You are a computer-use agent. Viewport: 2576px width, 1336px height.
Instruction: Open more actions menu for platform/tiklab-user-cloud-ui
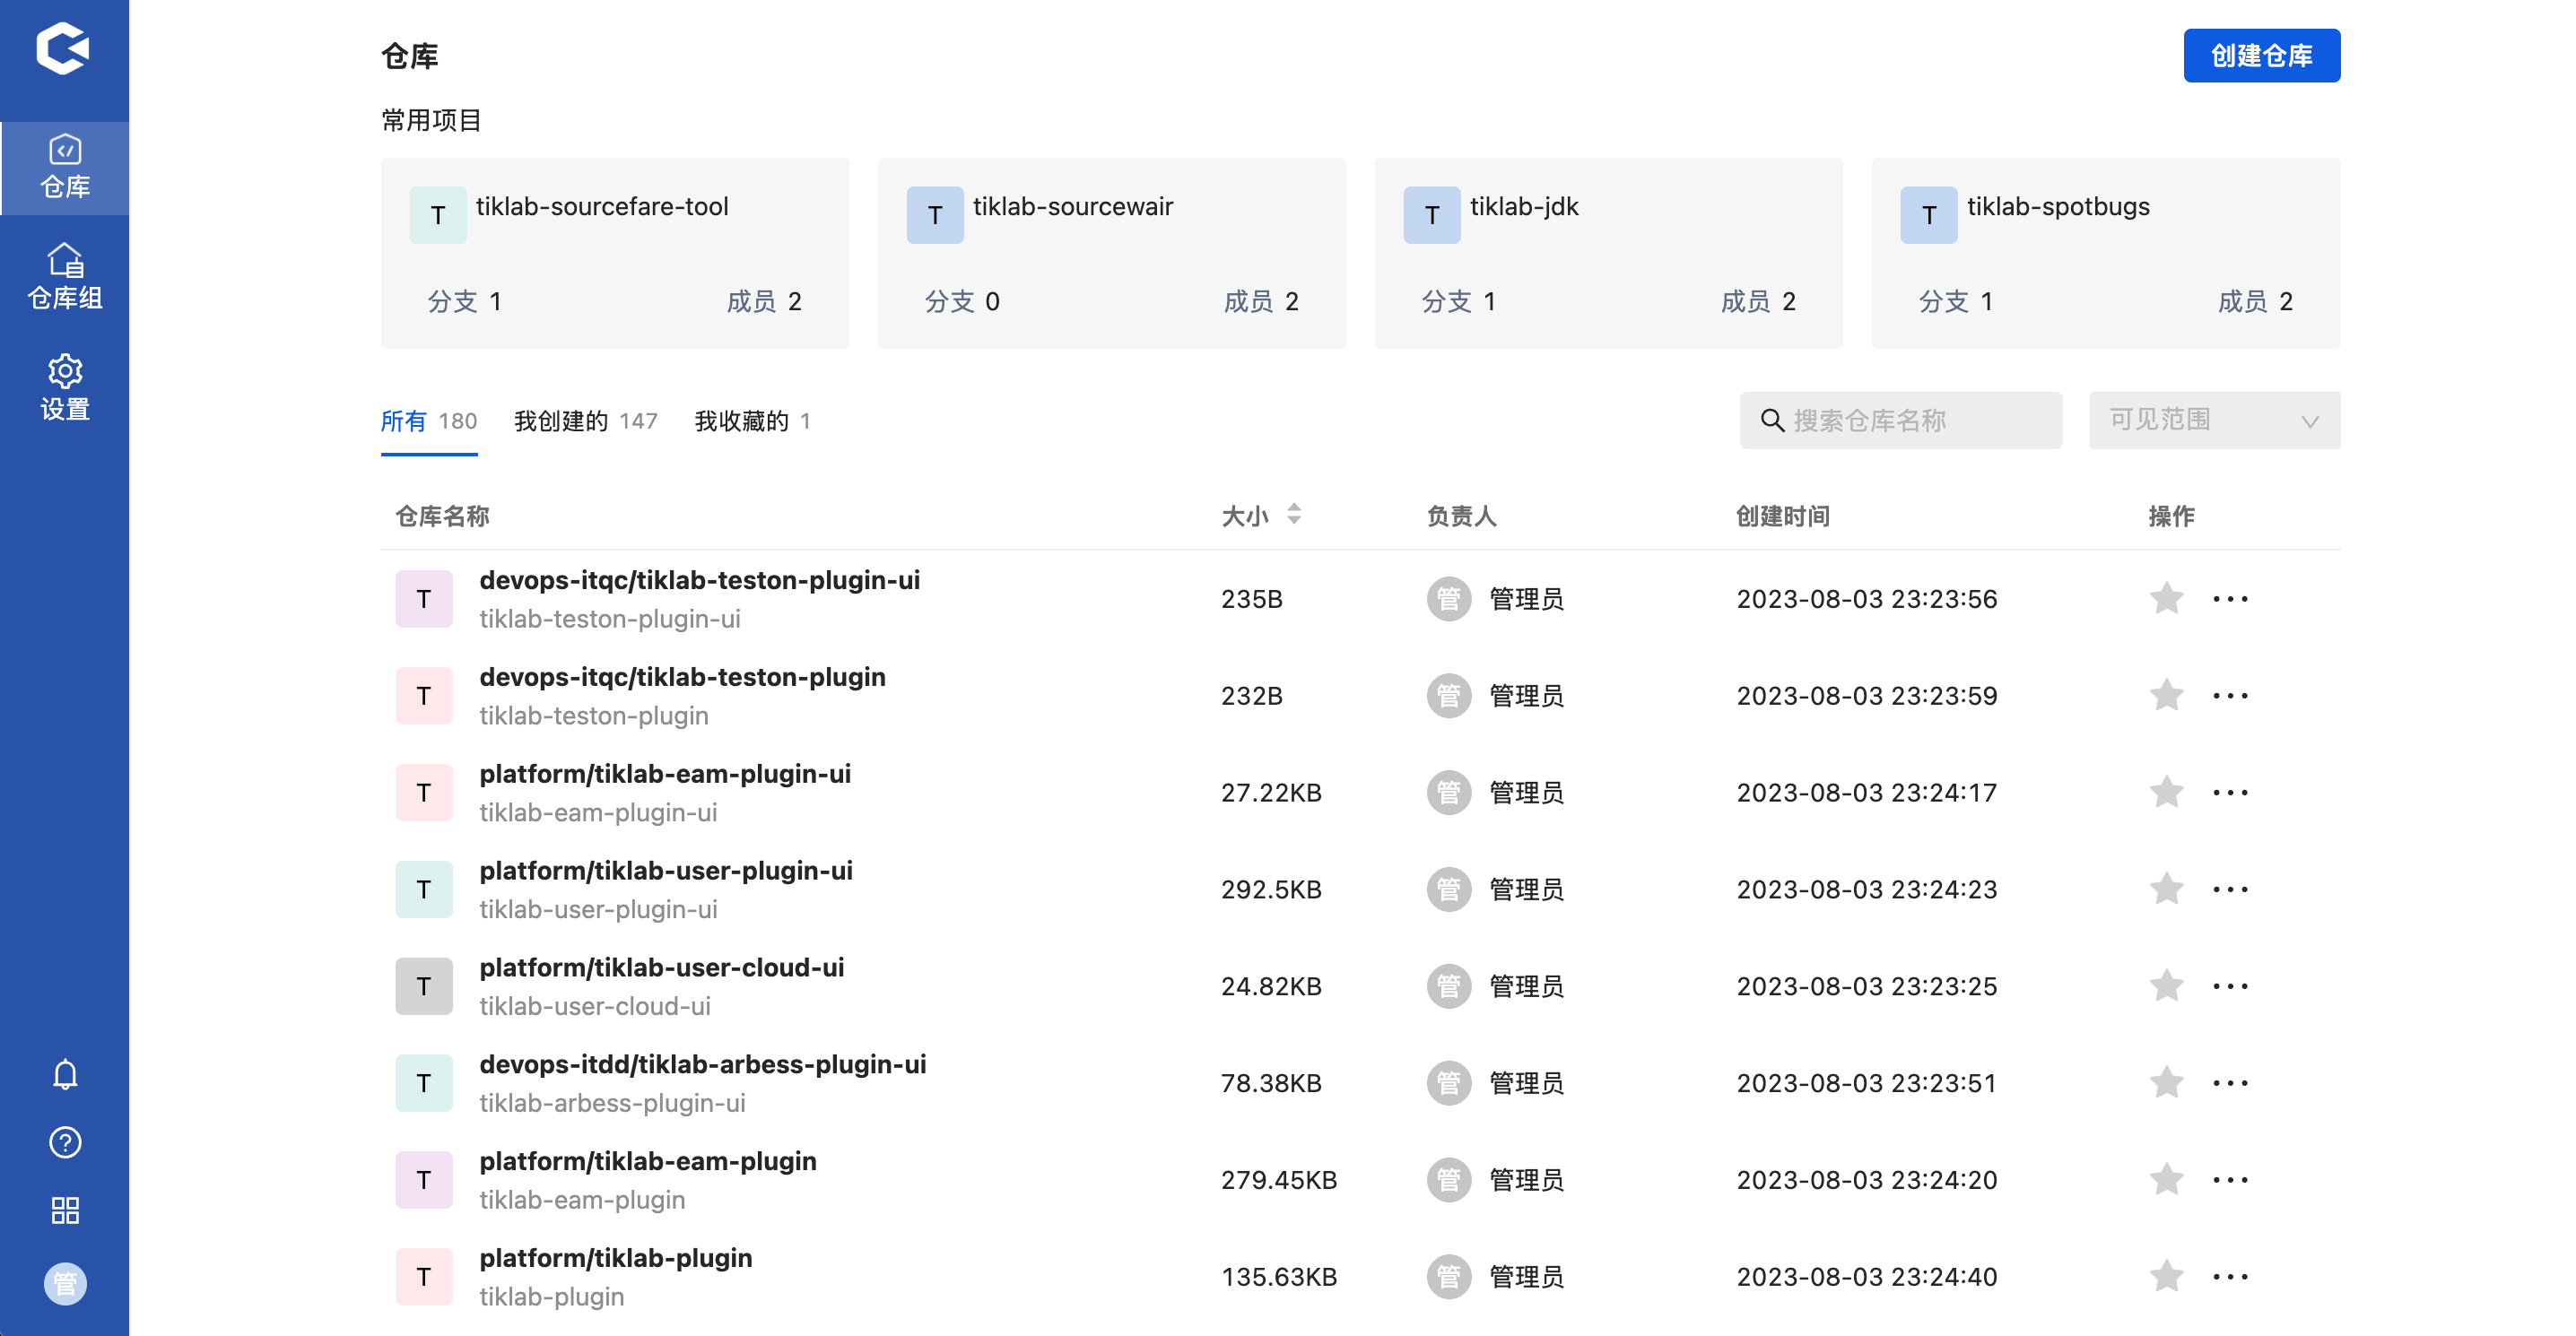[2230, 987]
